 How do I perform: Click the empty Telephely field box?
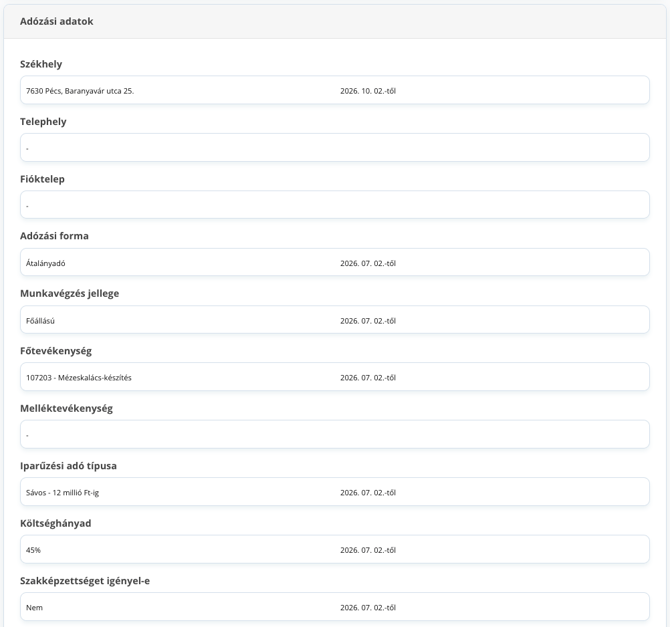335,147
